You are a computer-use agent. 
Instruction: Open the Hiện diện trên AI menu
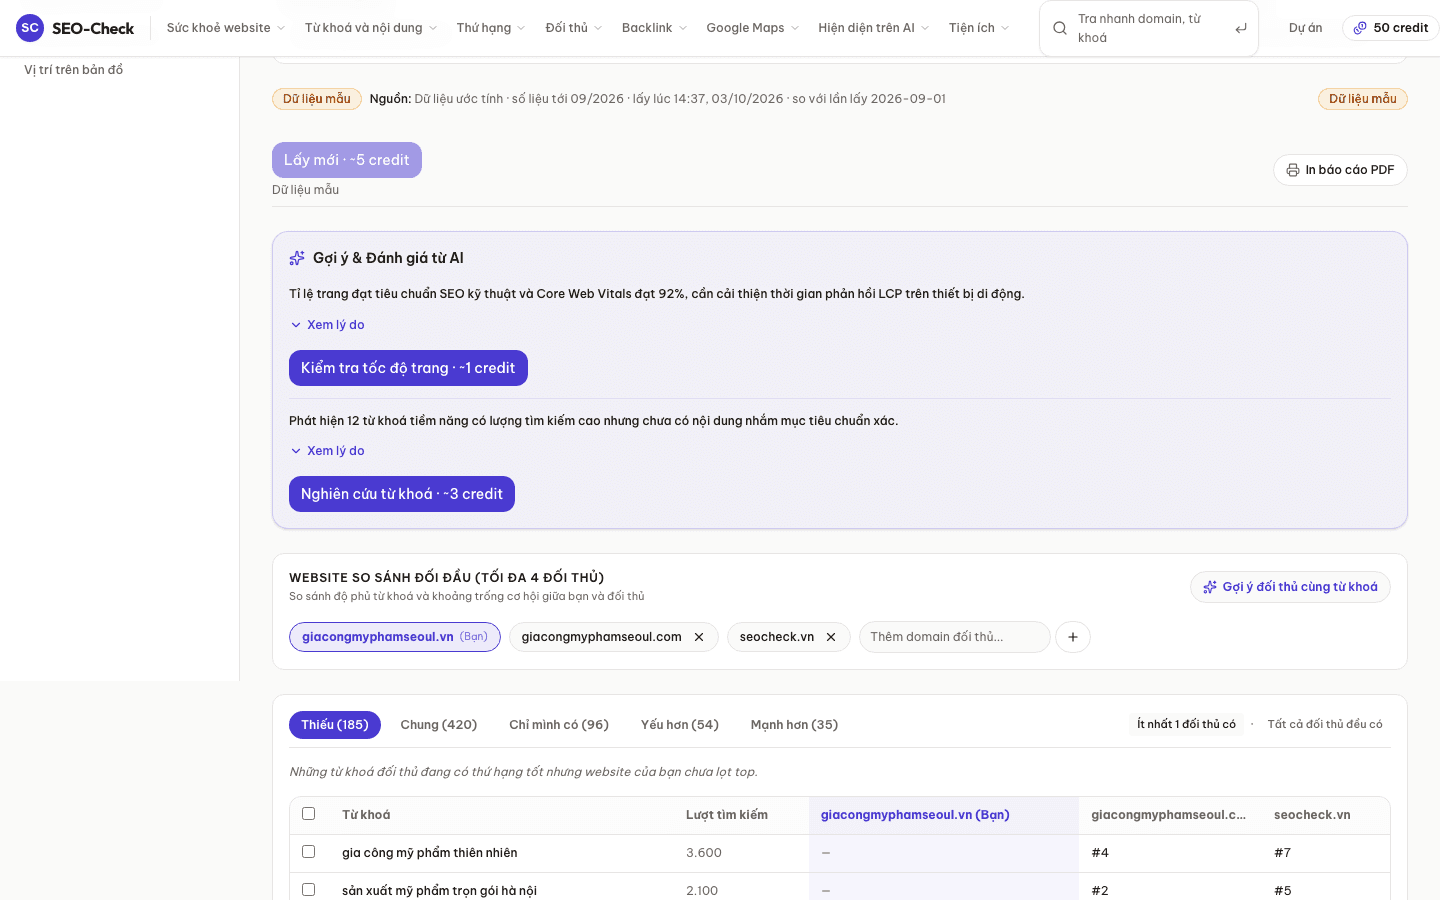(874, 28)
